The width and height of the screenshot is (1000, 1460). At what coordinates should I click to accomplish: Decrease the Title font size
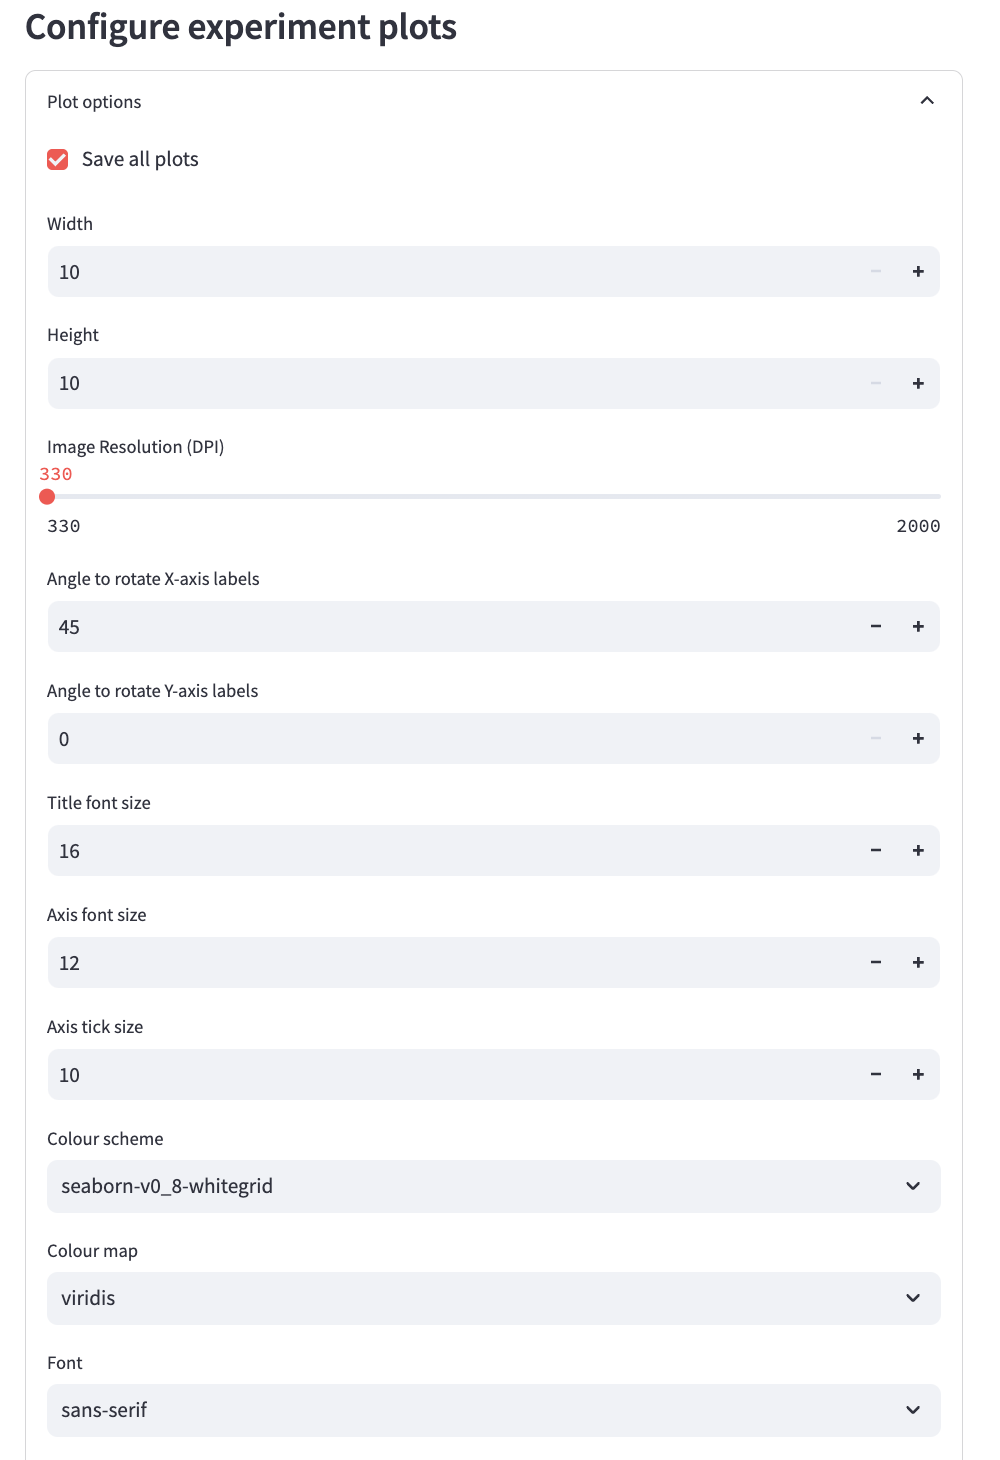click(876, 851)
